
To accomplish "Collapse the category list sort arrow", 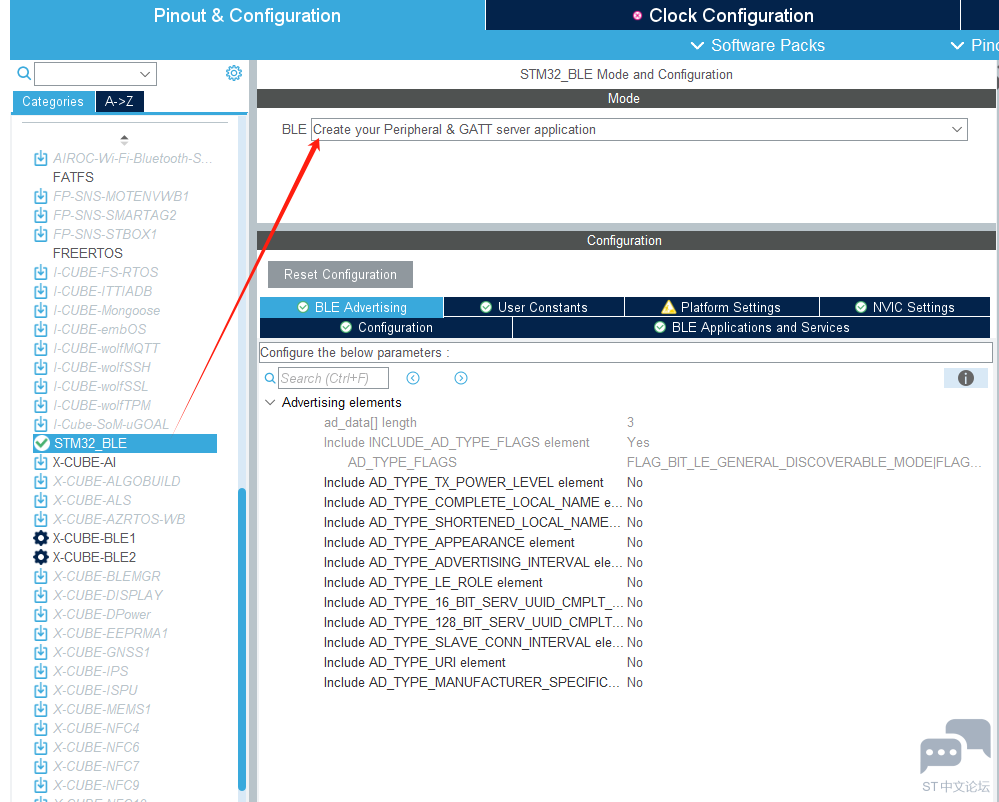I will [124, 139].
